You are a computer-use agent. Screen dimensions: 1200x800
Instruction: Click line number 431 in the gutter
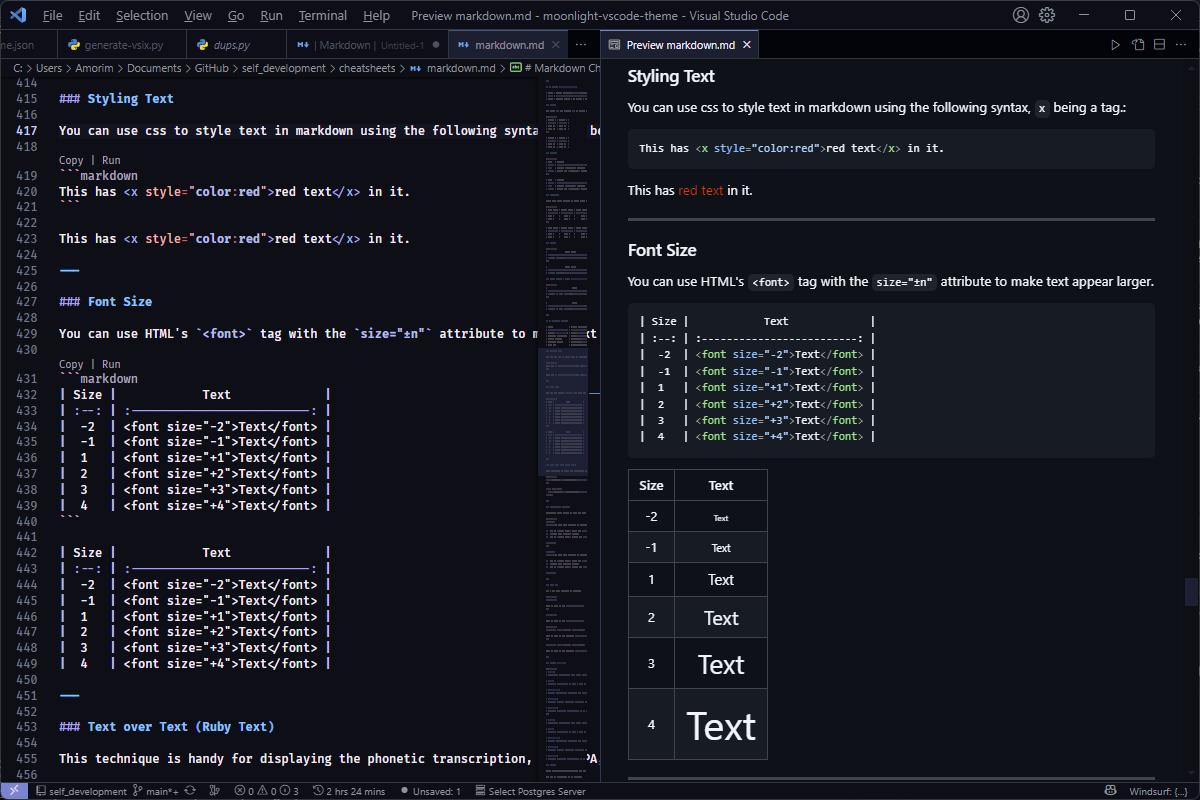pos(28,379)
